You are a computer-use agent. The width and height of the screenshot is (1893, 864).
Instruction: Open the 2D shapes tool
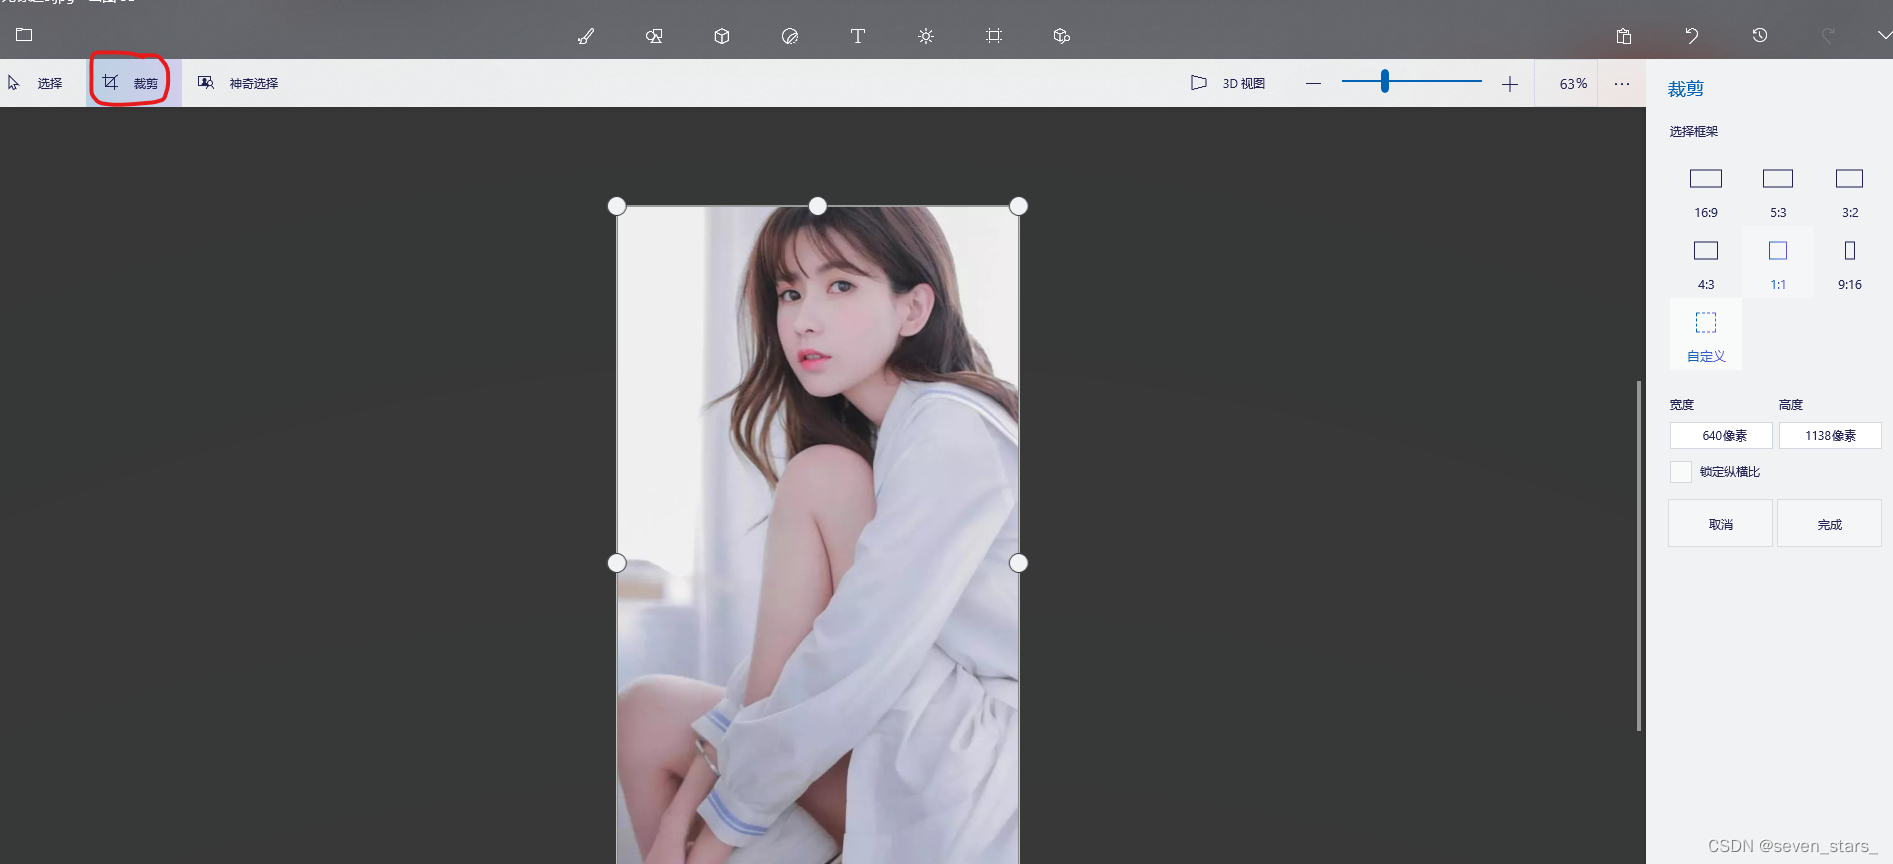point(654,36)
